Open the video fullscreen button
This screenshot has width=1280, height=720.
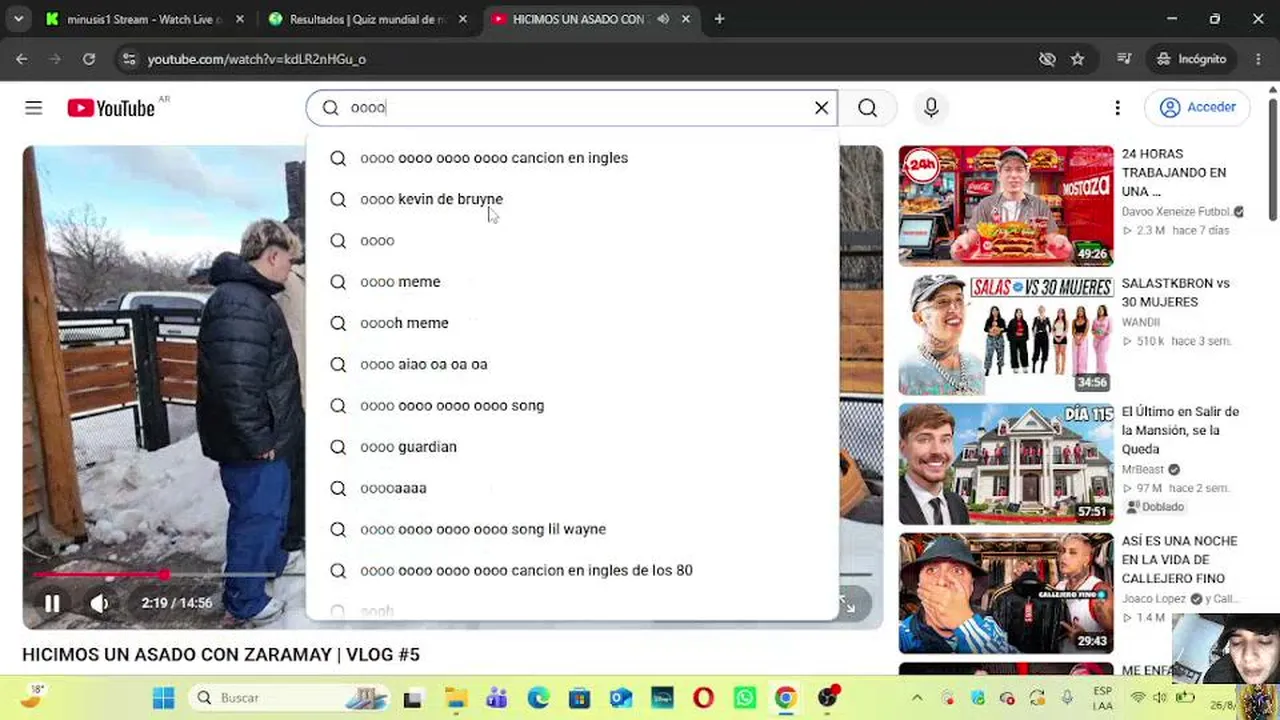click(x=847, y=604)
